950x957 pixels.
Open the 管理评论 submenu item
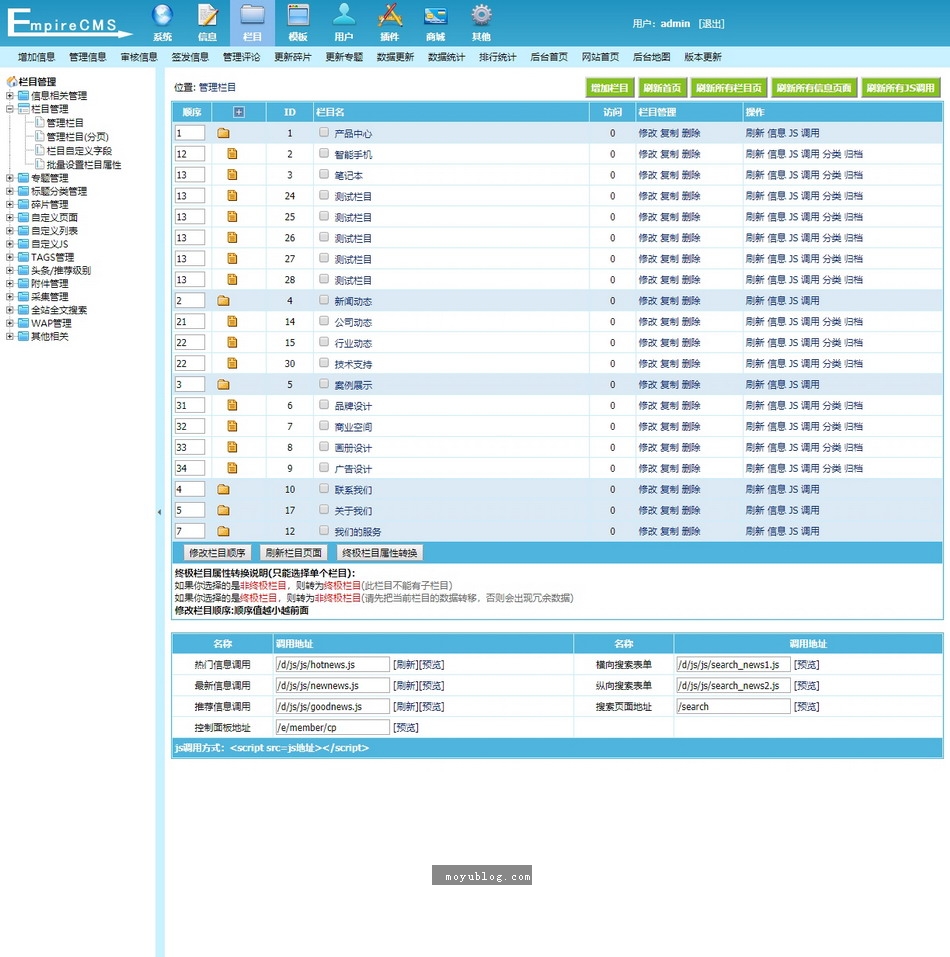[x=242, y=57]
